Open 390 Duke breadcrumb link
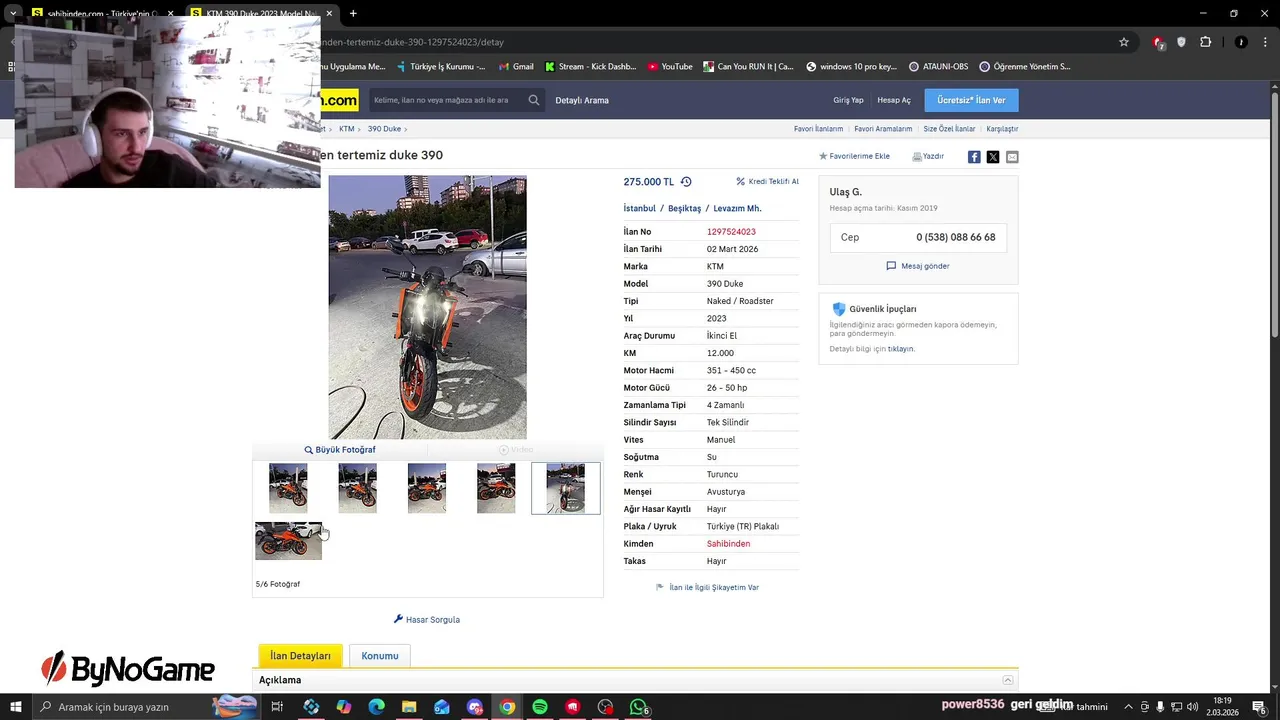Viewport: 1280px width, 720px height. coord(384,129)
